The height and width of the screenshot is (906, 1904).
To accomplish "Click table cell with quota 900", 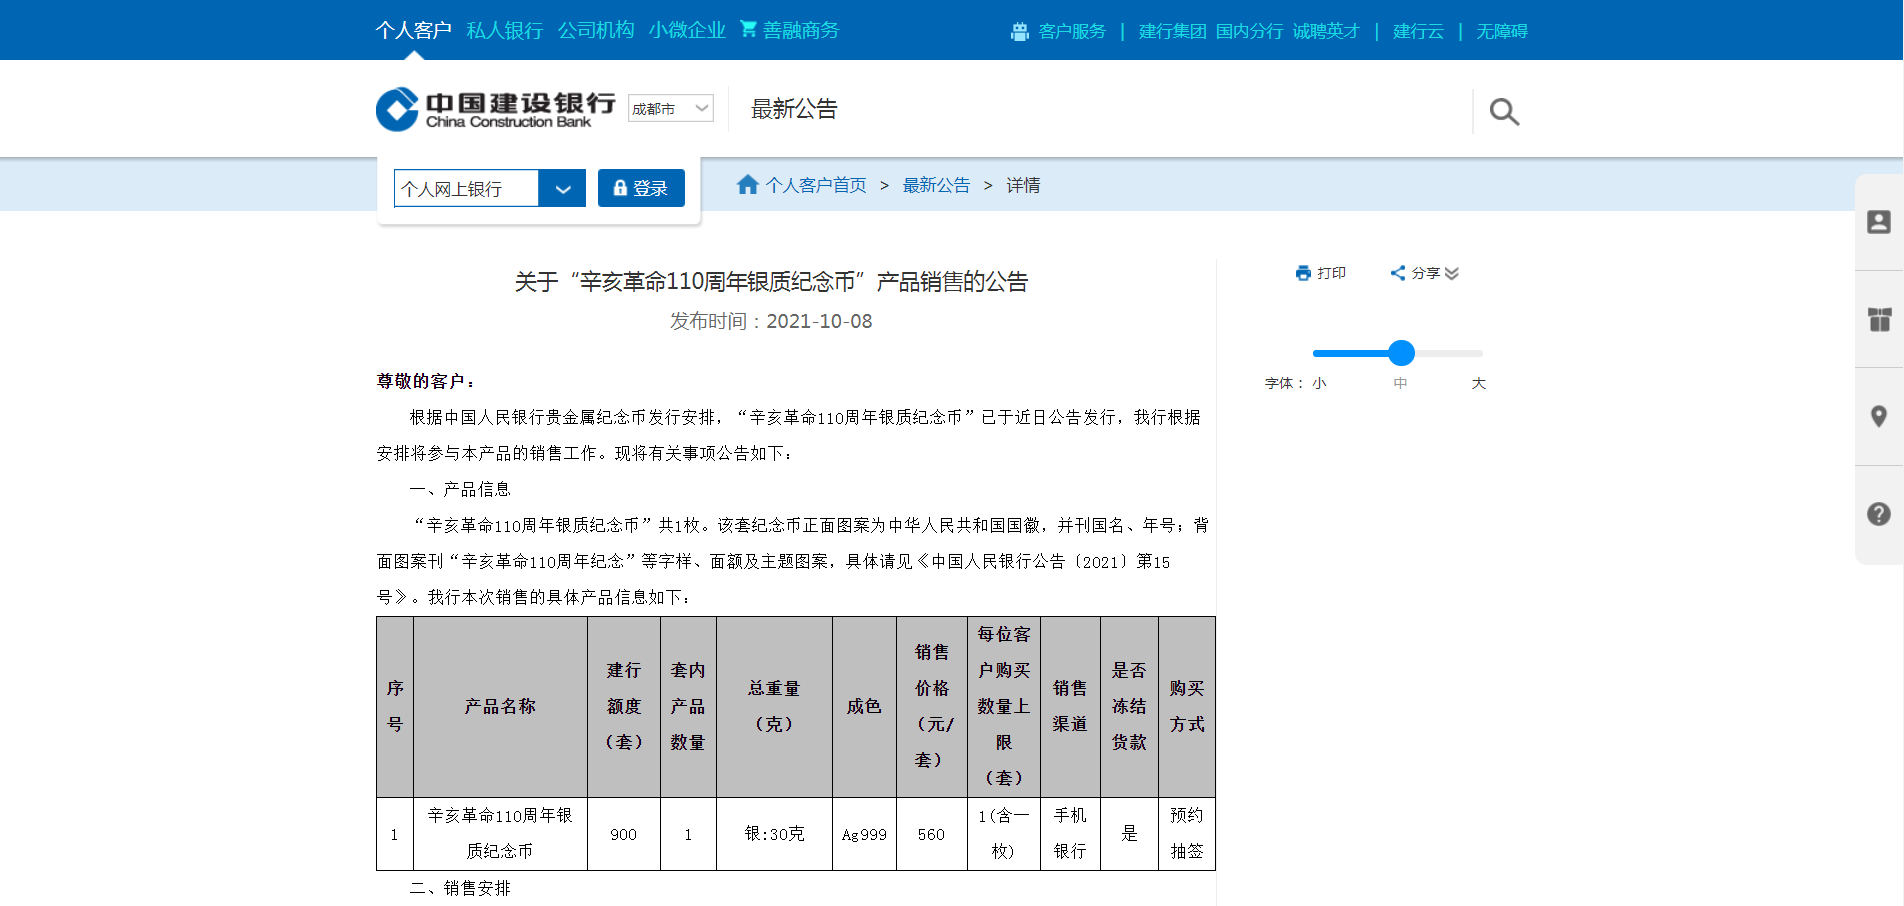I will click(x=623, y=834).
